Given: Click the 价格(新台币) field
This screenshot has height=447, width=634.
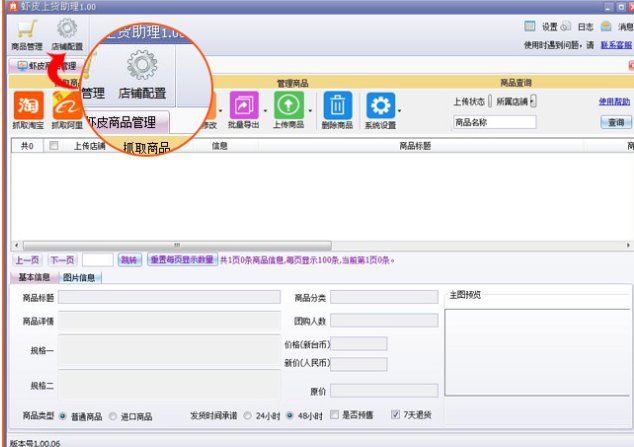Looking at the screenshot, I should [x=359, y=344].
